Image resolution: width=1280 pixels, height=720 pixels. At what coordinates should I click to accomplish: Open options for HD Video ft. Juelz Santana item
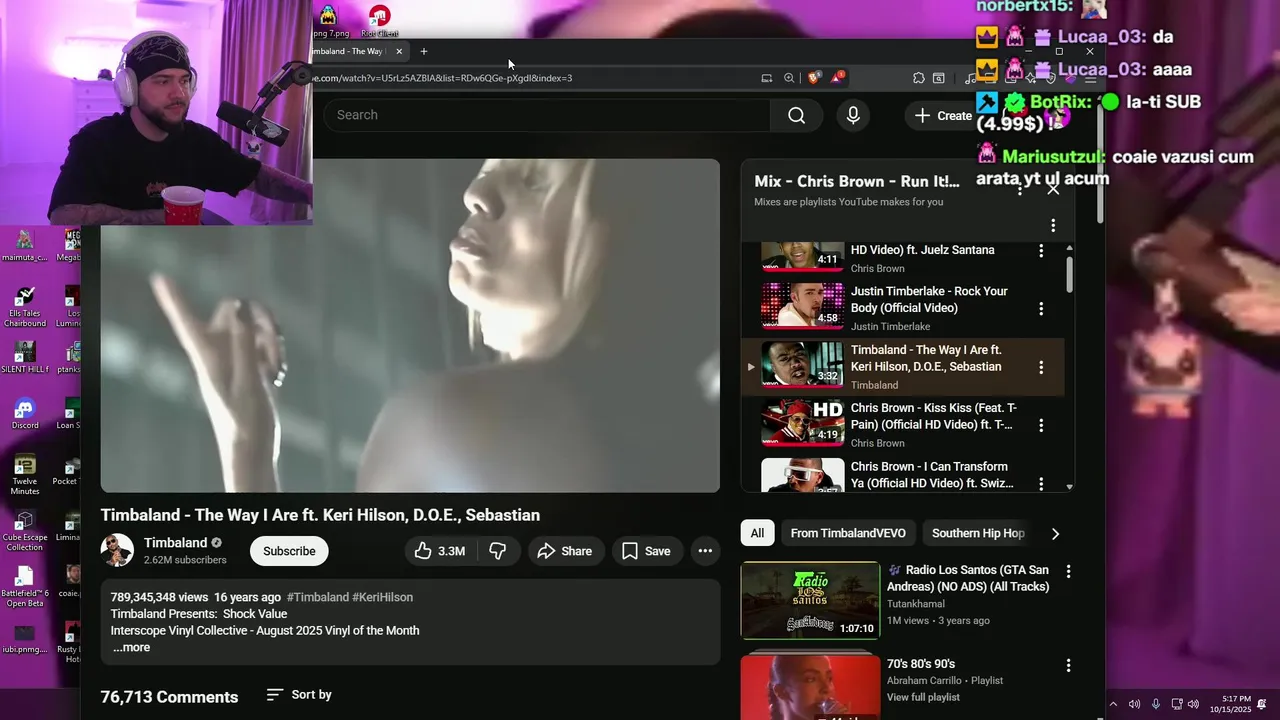click(x=1041, y=251)
